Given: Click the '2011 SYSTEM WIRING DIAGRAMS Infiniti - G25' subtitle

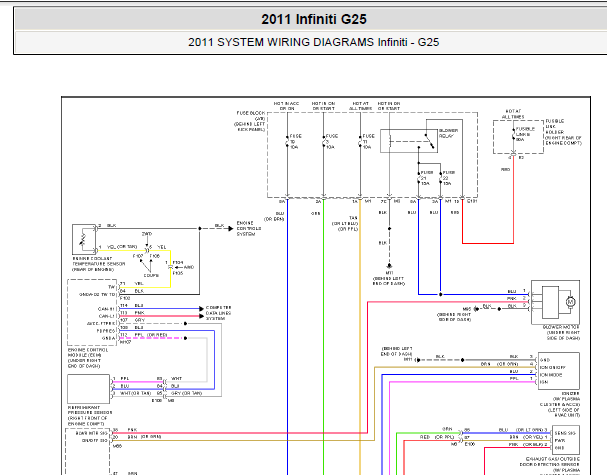Looking at the screenshot, I should (314, 42).
